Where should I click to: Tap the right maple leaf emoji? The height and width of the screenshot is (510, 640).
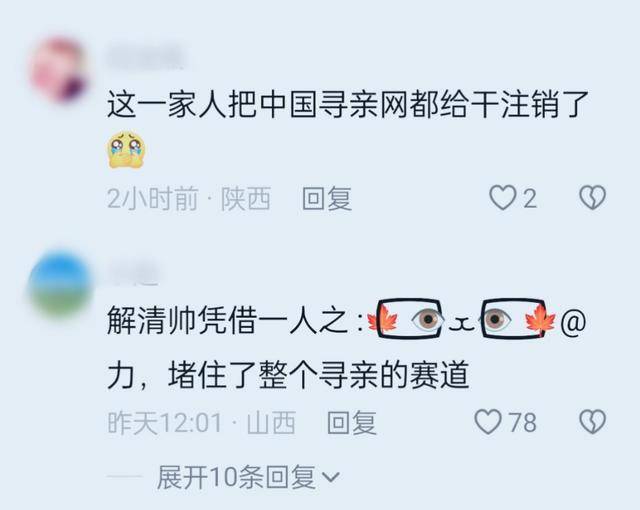[x=540, y=319]
